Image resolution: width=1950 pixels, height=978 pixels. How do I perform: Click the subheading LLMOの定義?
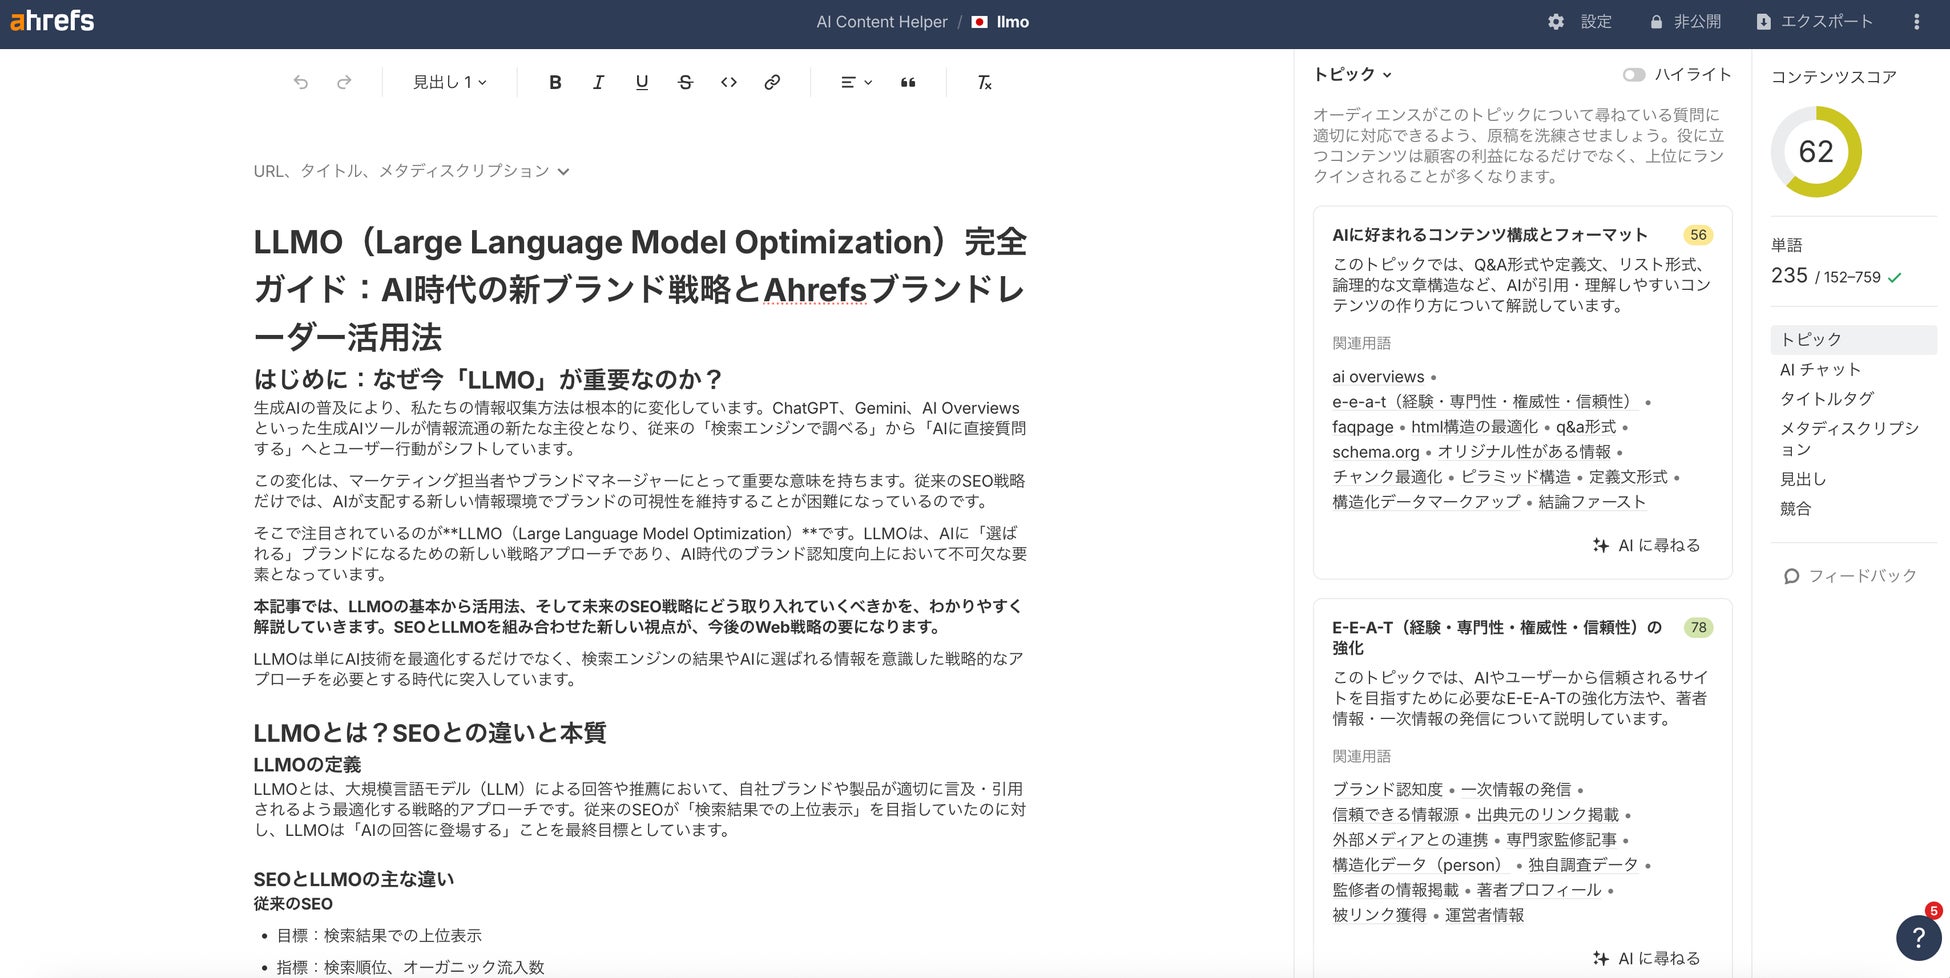[307, 765]
